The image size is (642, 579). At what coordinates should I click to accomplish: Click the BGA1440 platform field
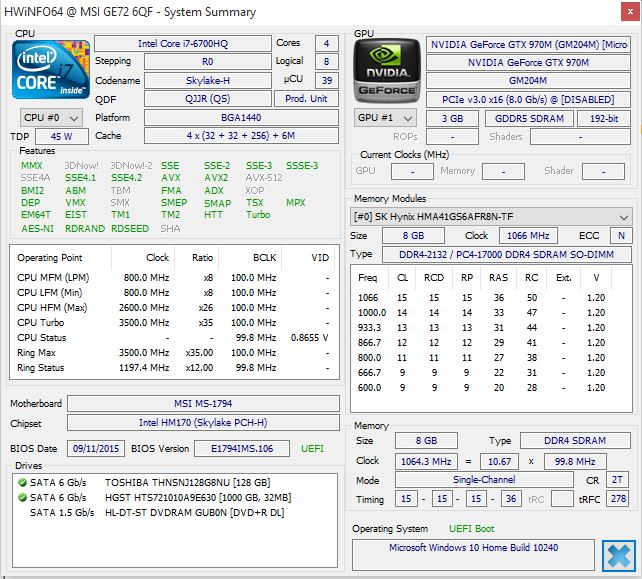pos(241,118)
